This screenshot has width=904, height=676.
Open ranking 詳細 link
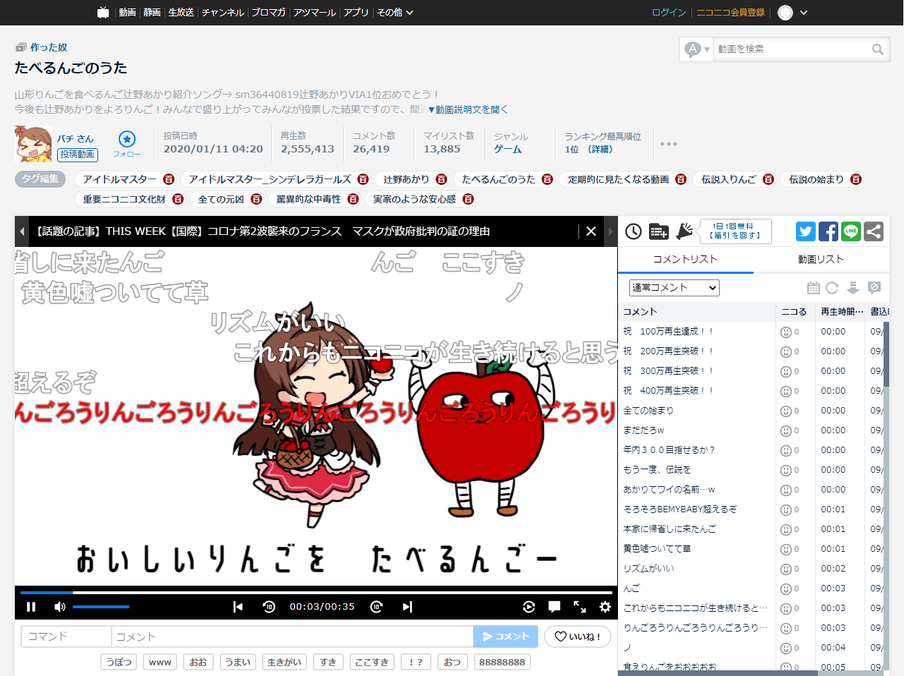pyautogui.click(x=600, y=149)
